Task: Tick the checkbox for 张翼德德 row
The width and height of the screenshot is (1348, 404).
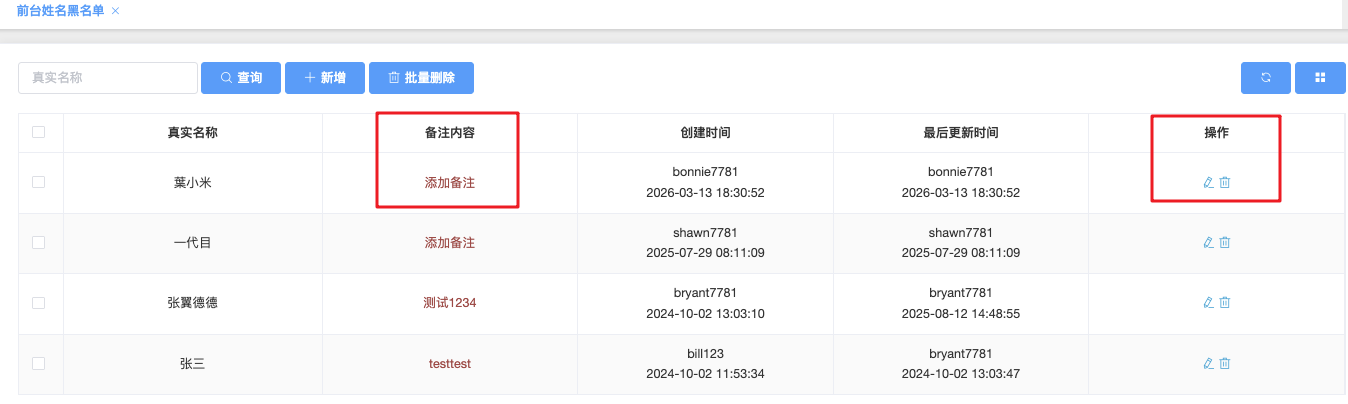Action: coord(39,302)
